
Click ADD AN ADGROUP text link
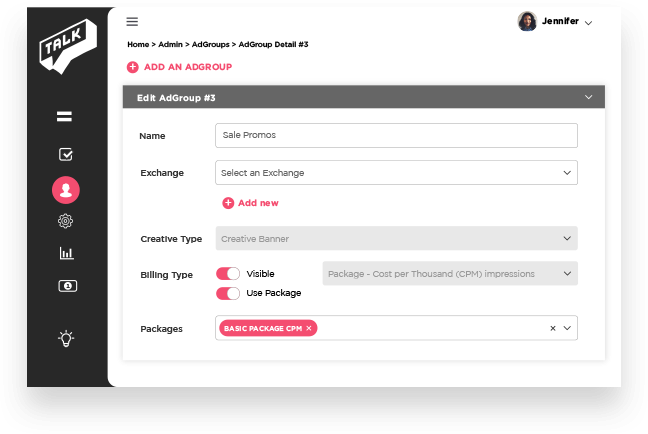point(188,67)
